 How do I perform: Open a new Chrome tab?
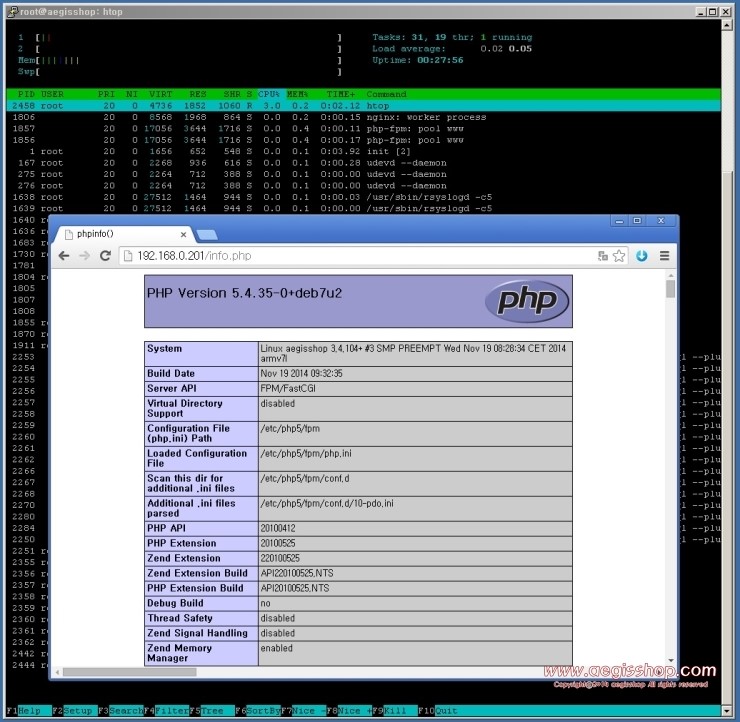pyautogui.click(x=207, y=235)
